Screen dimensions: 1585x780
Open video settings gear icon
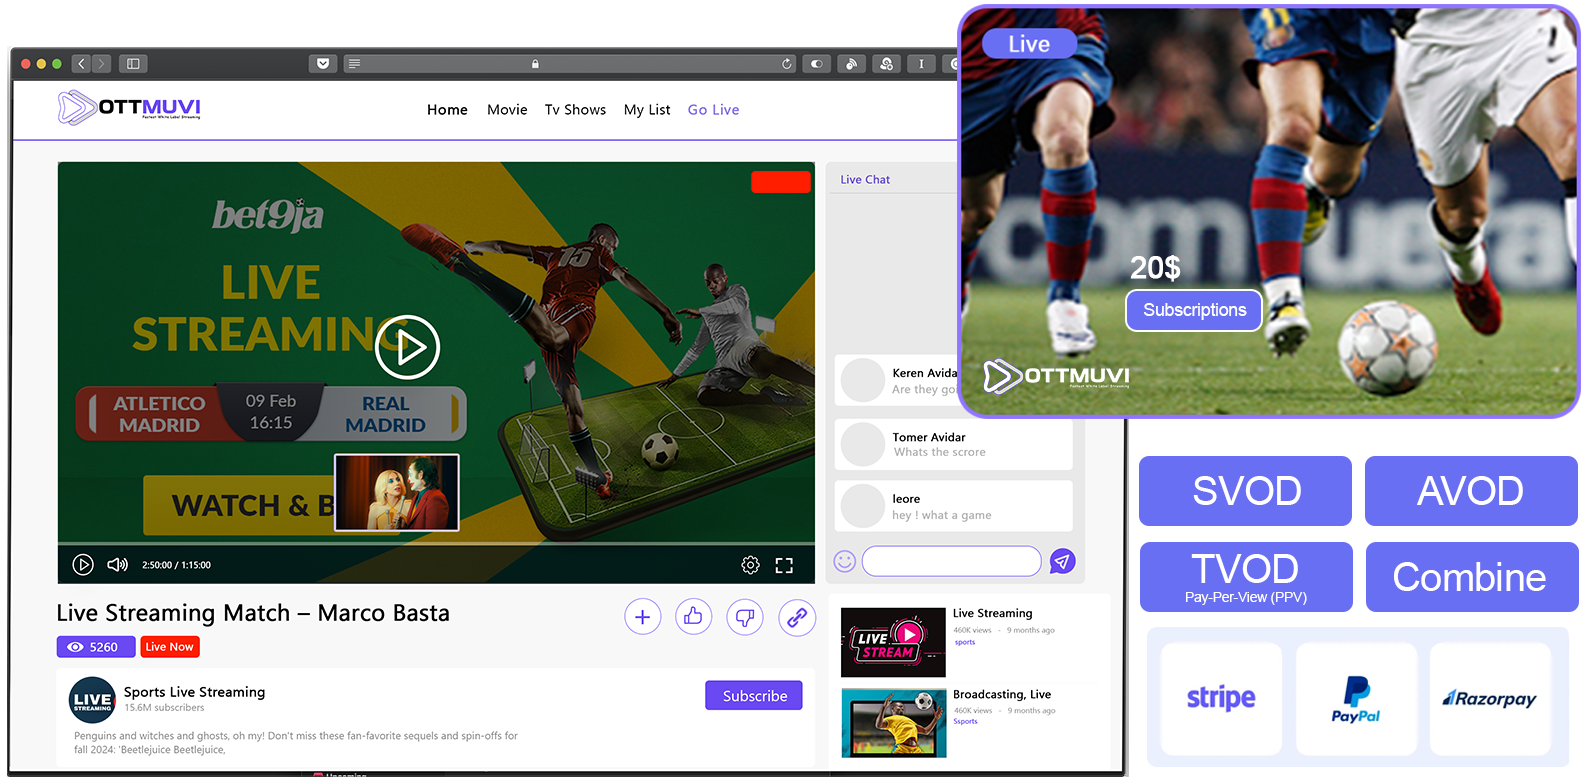750,565
